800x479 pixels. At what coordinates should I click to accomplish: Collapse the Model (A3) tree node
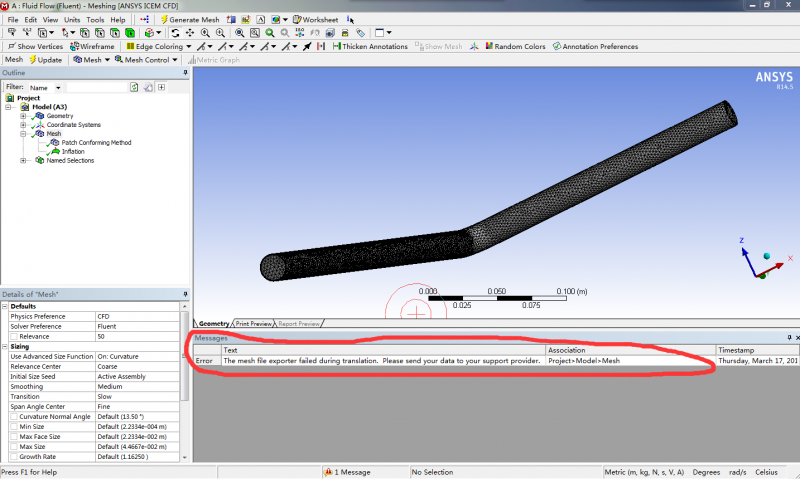click(8, 107)
